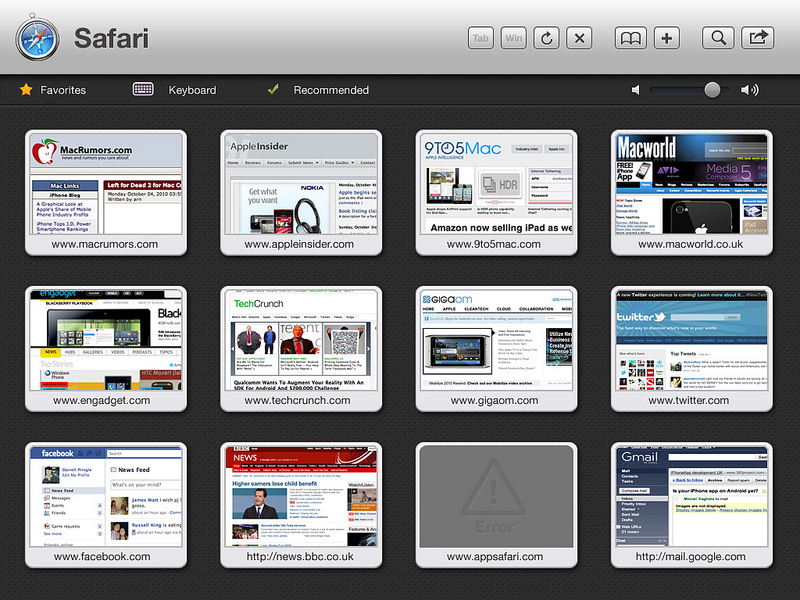Open the magnifying glass search
The width and height of the screenshot is (800, 600).
(x=718, y=38)
